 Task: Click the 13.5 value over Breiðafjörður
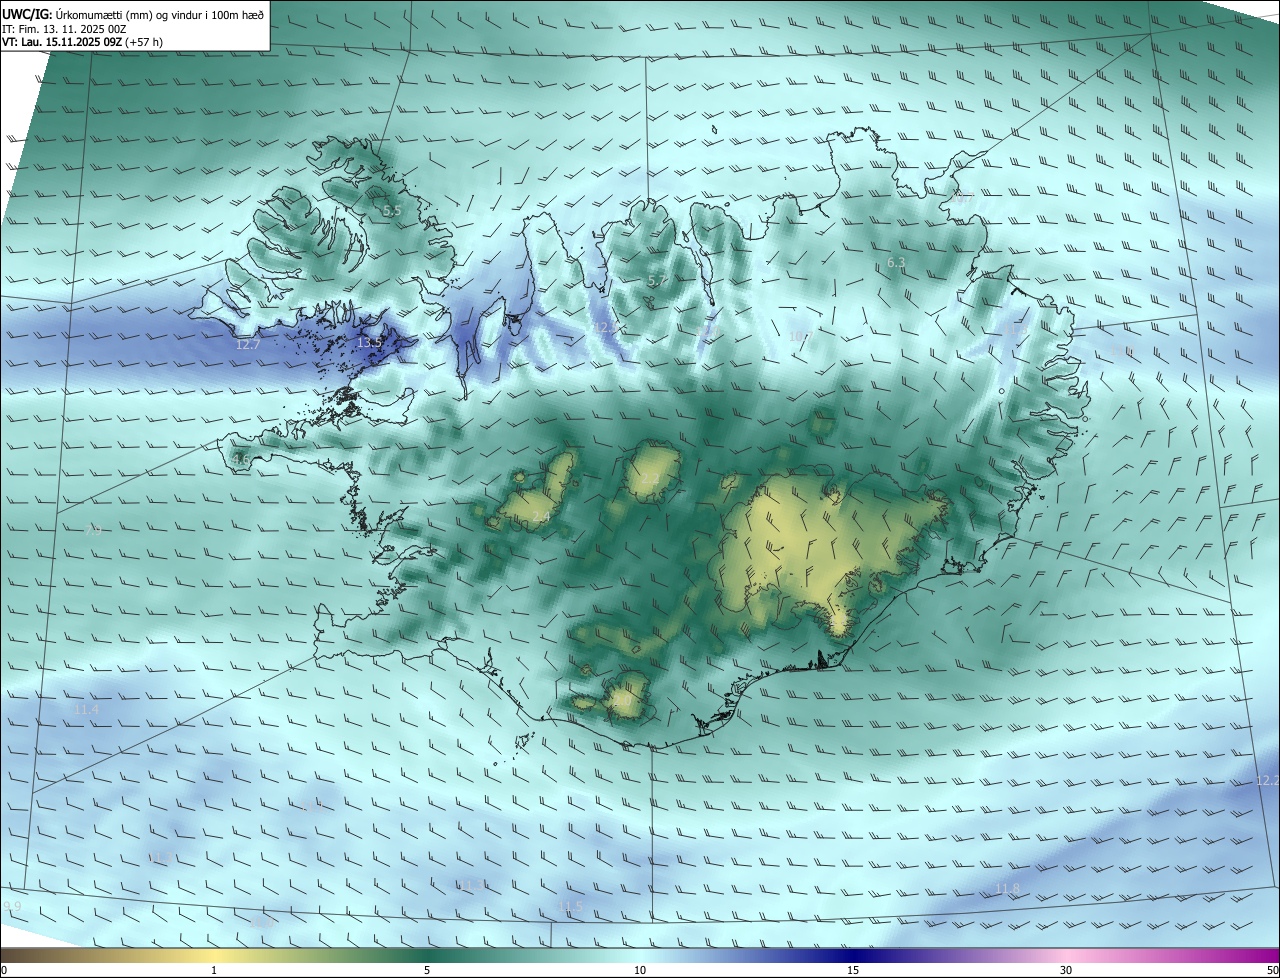pos(370,343)
